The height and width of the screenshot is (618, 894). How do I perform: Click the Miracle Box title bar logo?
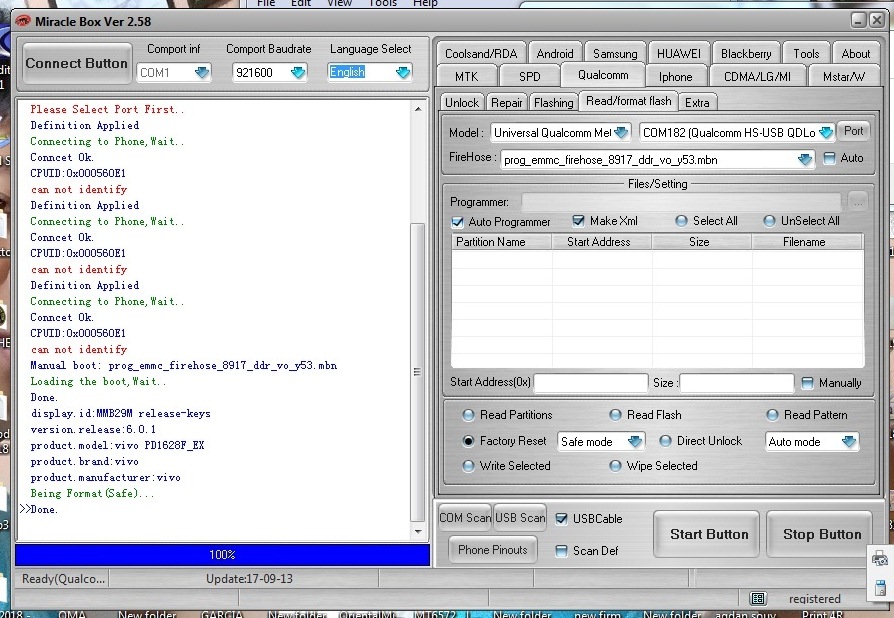click(23, 21)
